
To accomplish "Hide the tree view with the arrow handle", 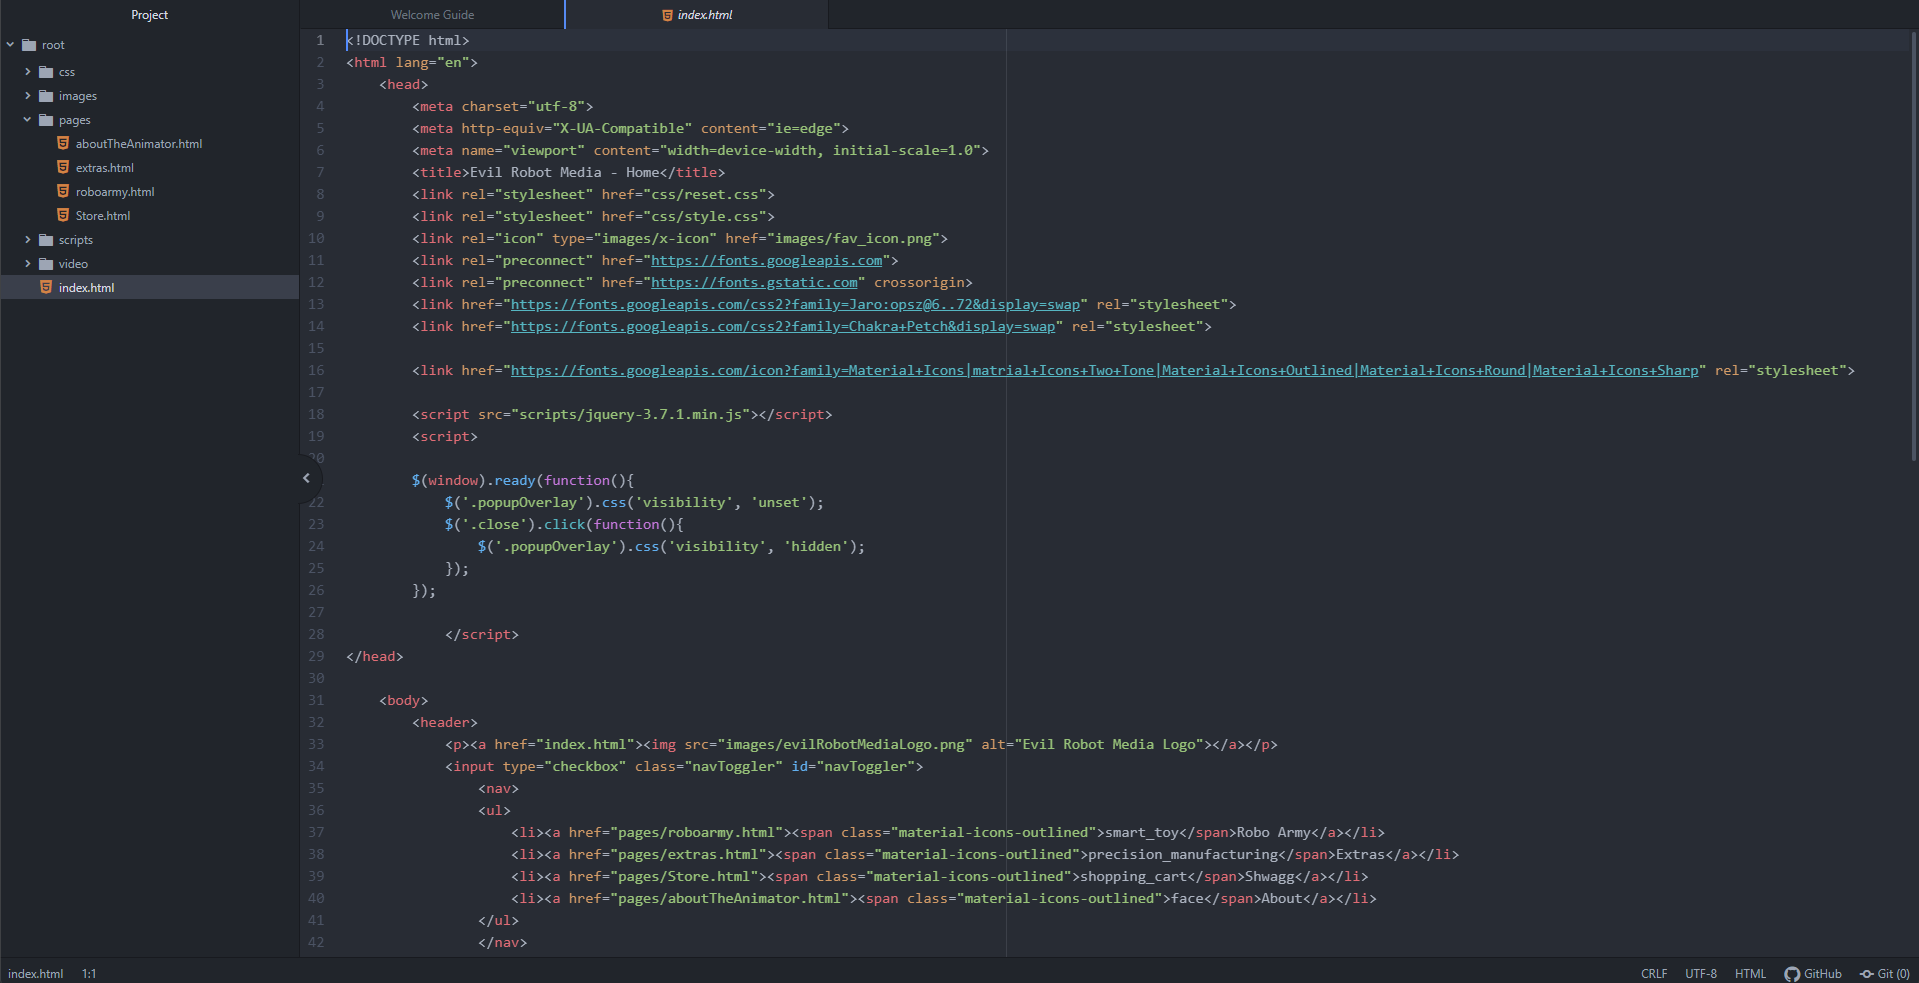I will [x=307, y=478].
